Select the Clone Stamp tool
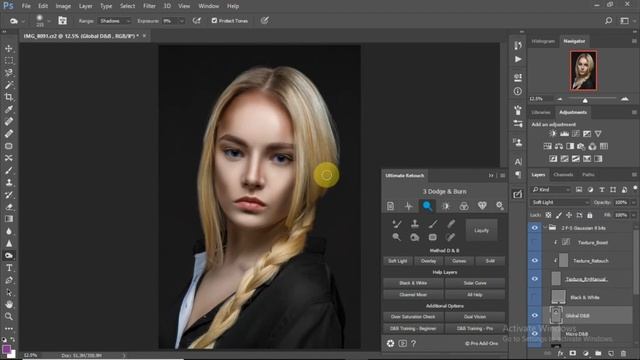The image size is (640, 360). pos(9,182)
